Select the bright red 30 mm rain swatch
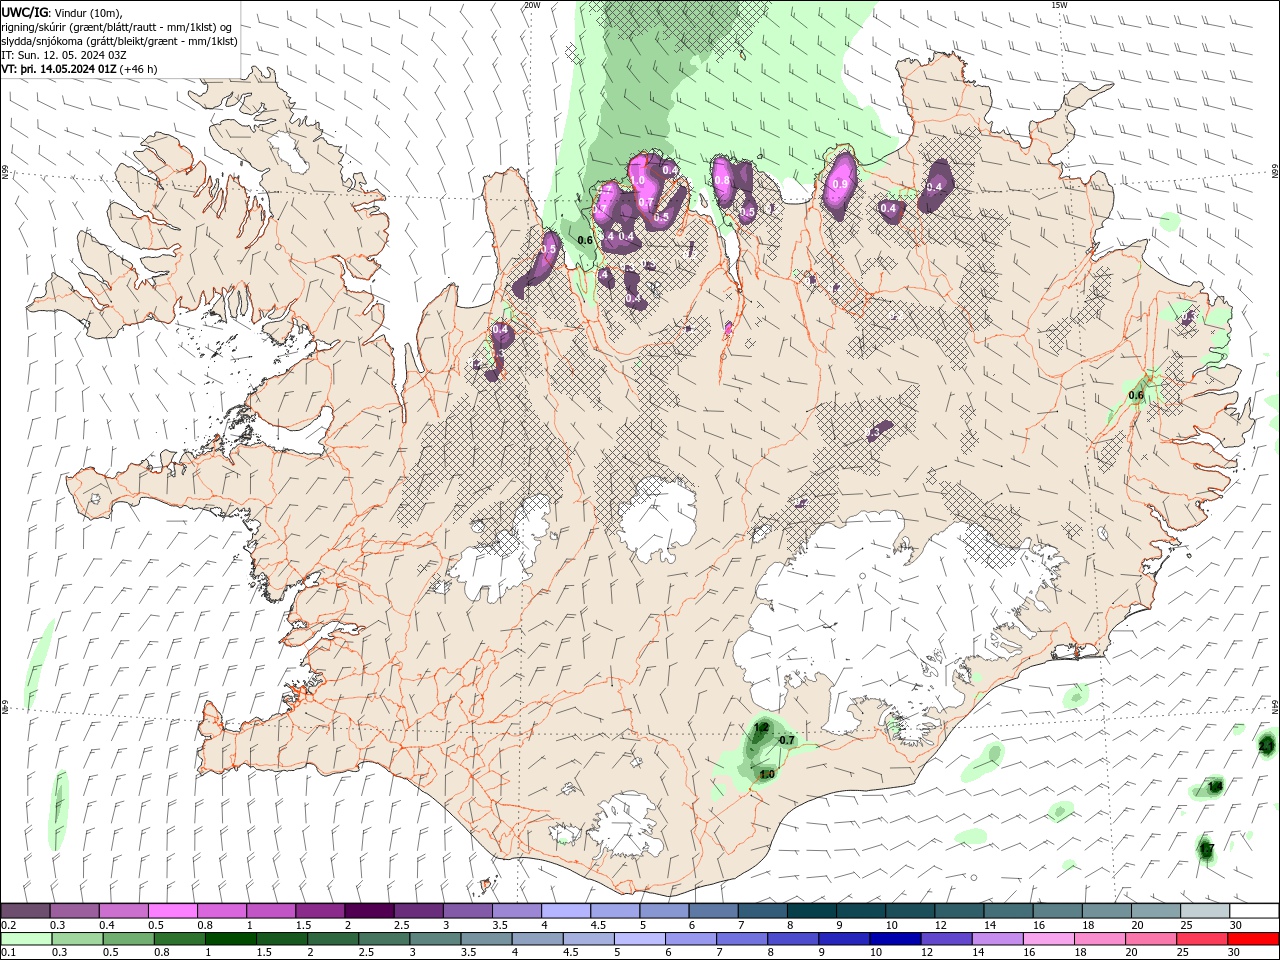 click(1253, 939)
